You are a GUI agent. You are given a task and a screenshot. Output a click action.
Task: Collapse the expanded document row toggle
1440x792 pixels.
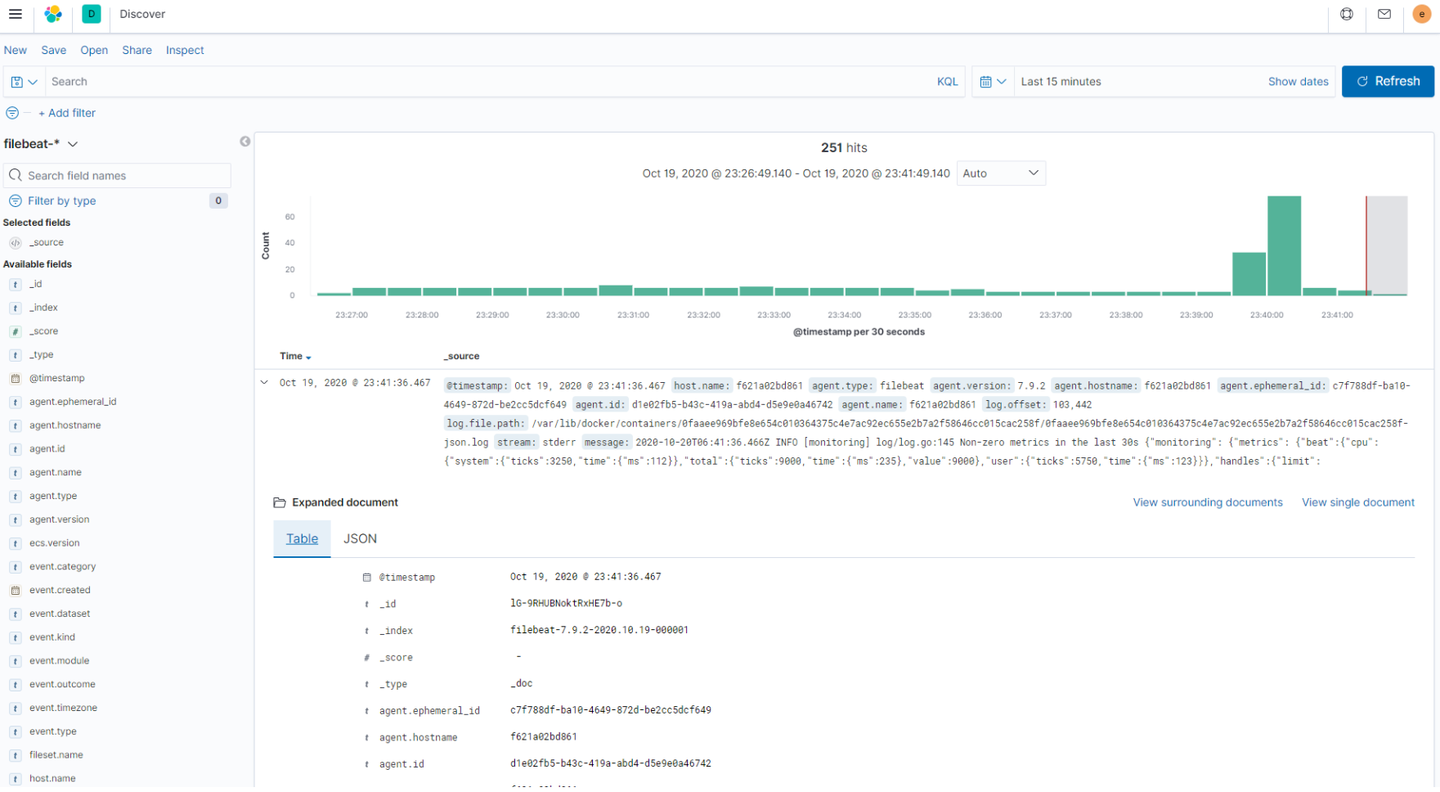[x=264, y=383]
